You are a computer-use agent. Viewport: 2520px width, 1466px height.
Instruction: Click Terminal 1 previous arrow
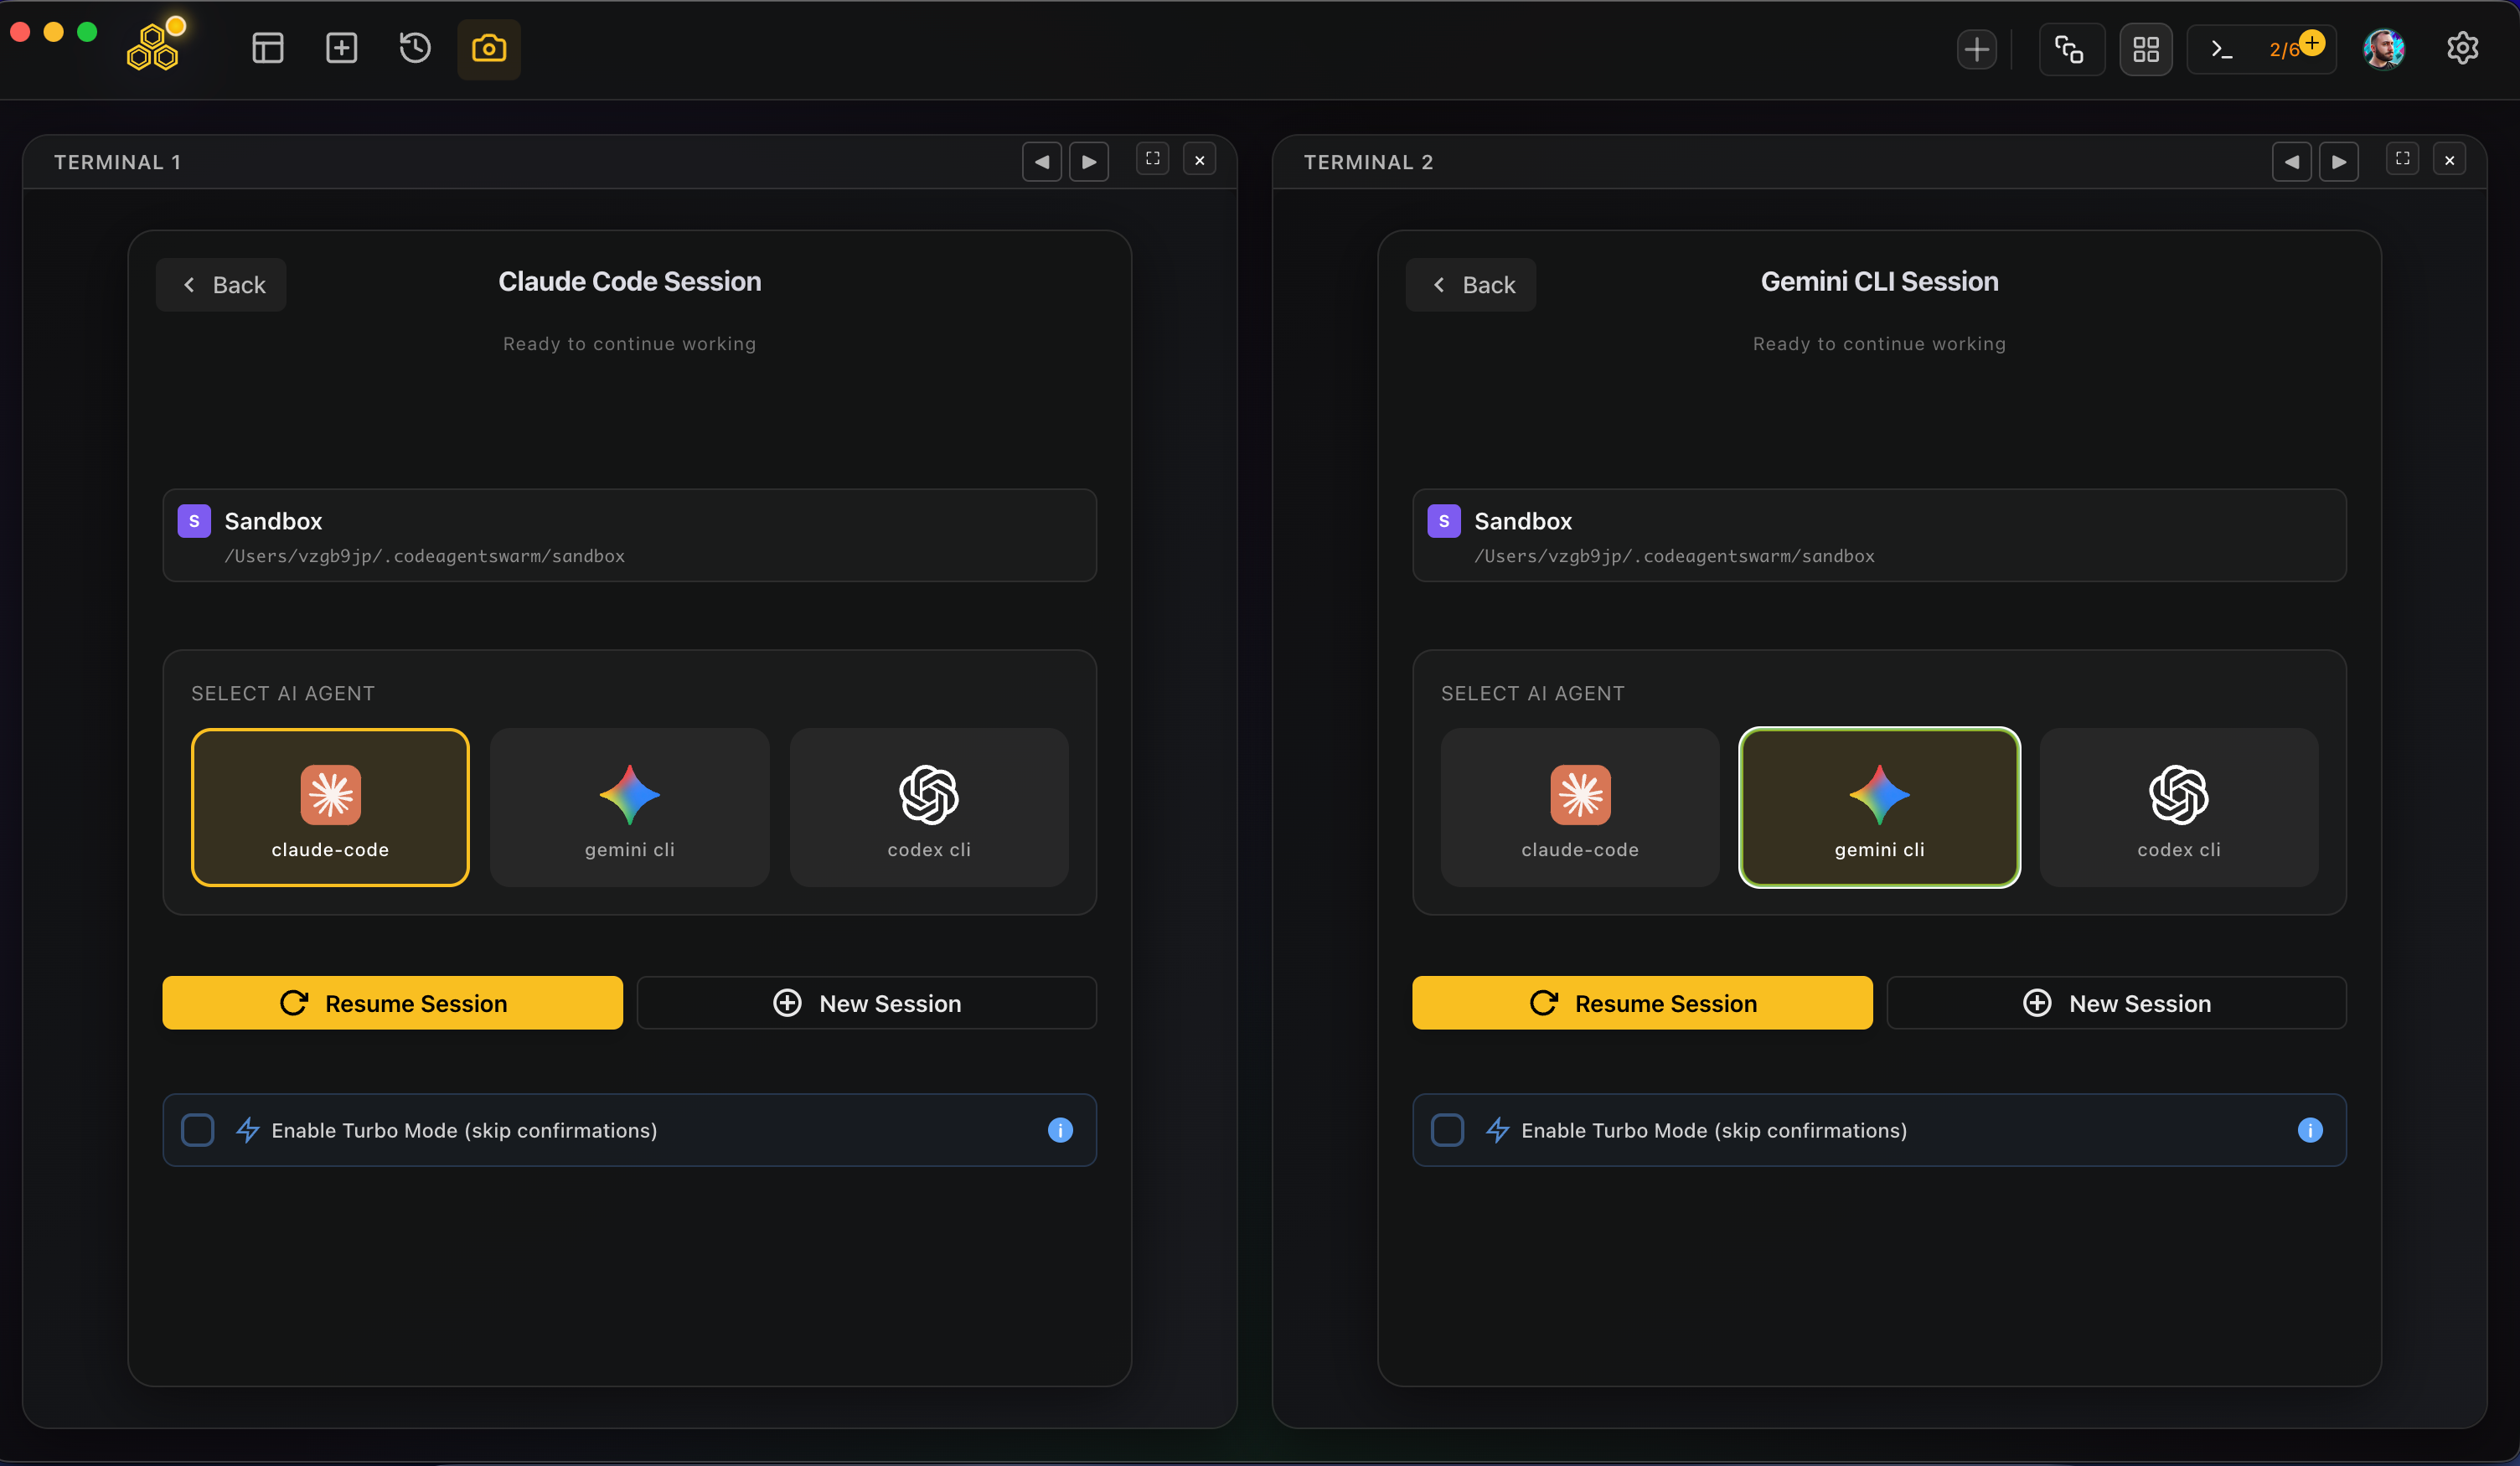click(x=1042, y=162)
